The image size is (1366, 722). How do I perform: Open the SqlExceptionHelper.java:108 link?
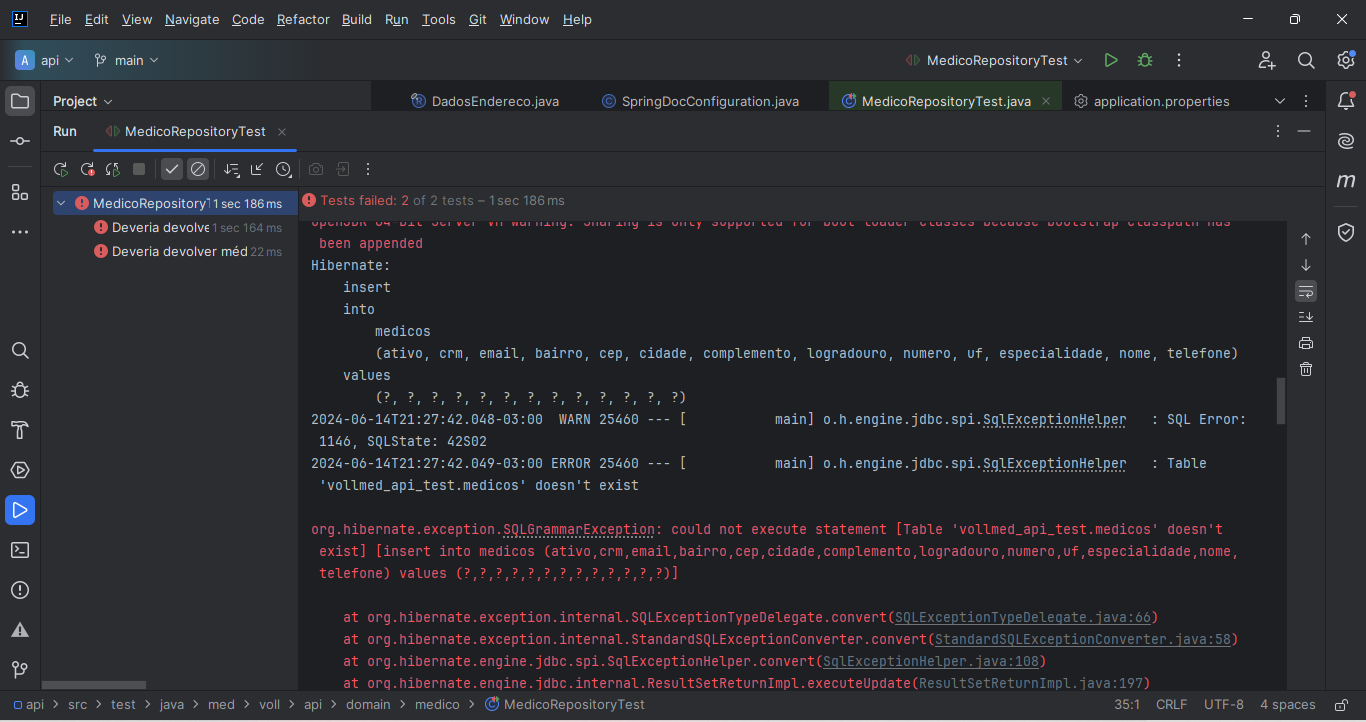pos(931,661)
